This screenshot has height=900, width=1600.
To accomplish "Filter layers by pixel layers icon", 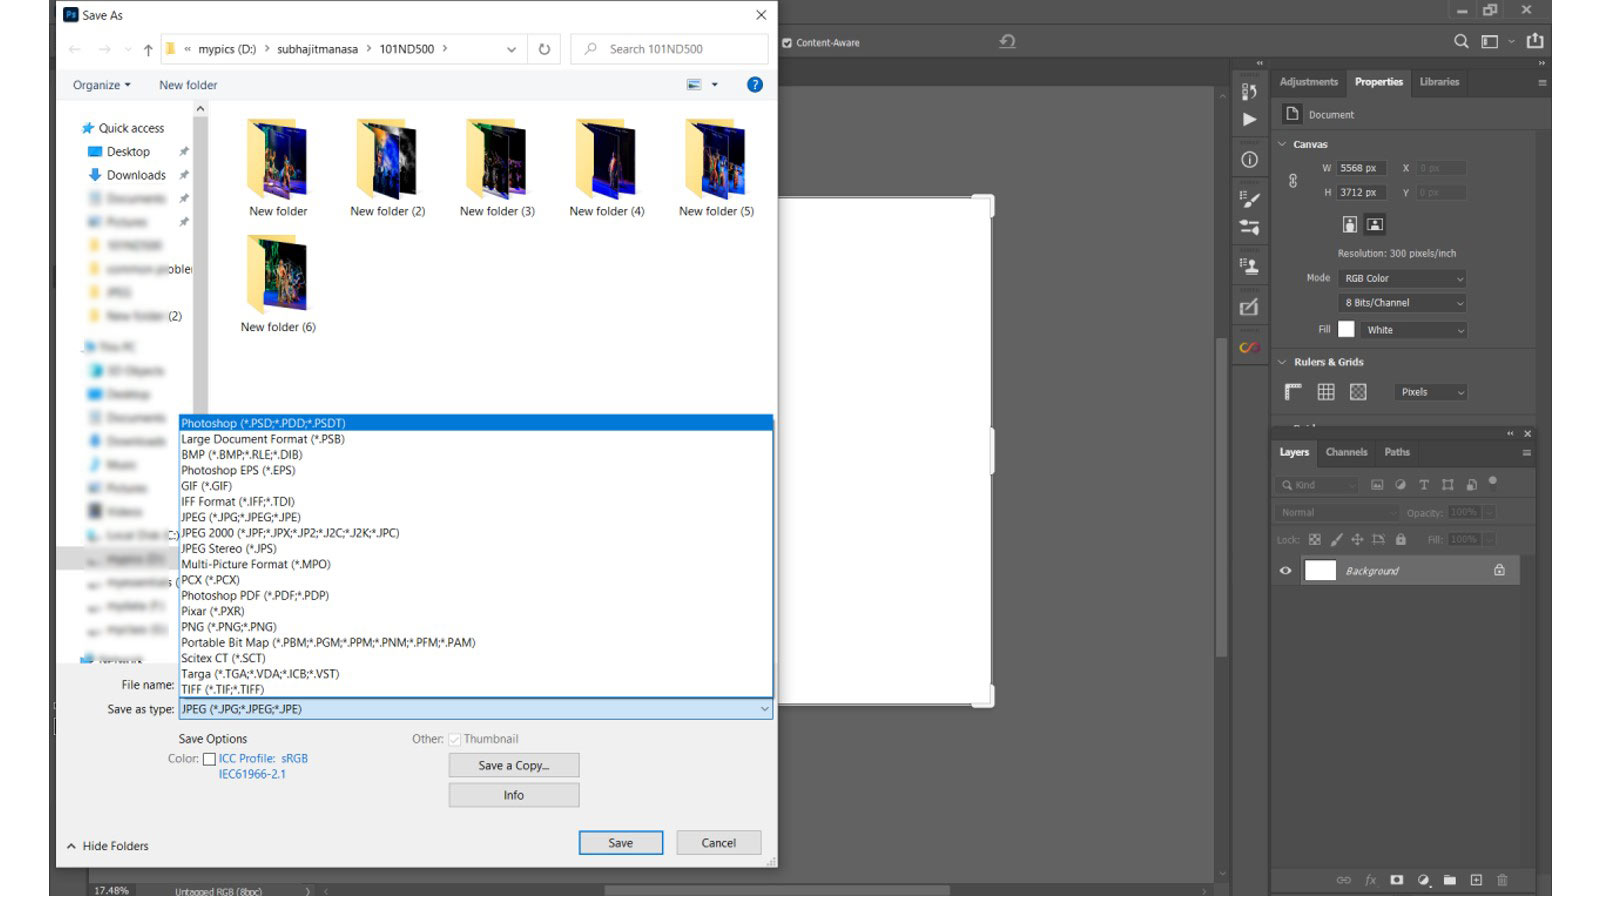I will coord(1377,485).
